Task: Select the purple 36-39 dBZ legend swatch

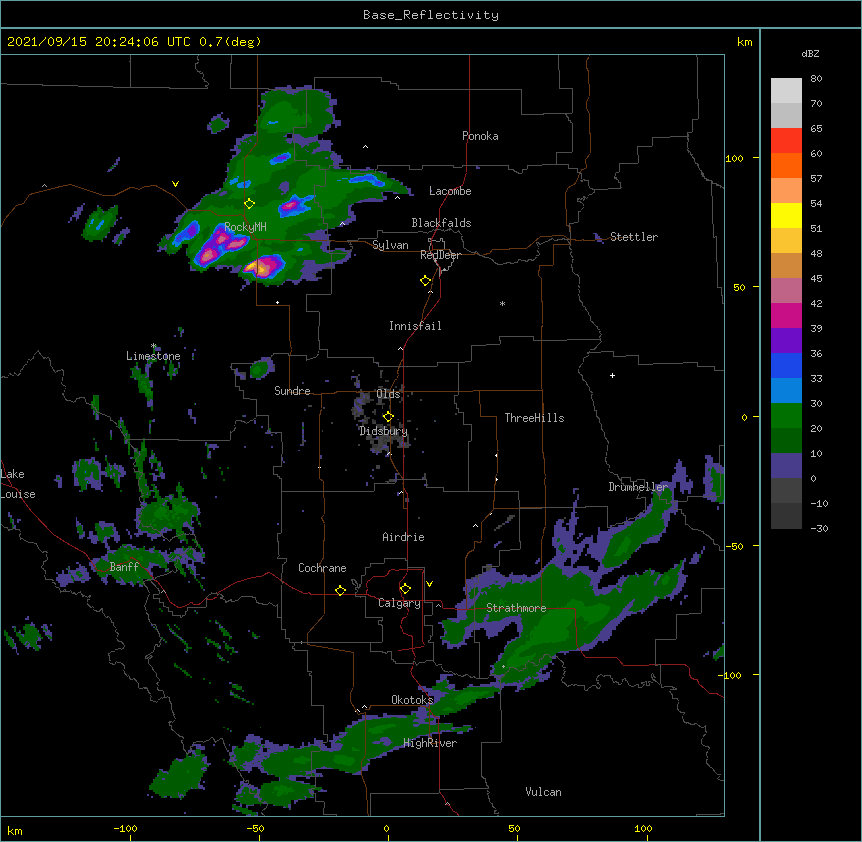Action: coord(786,341)
